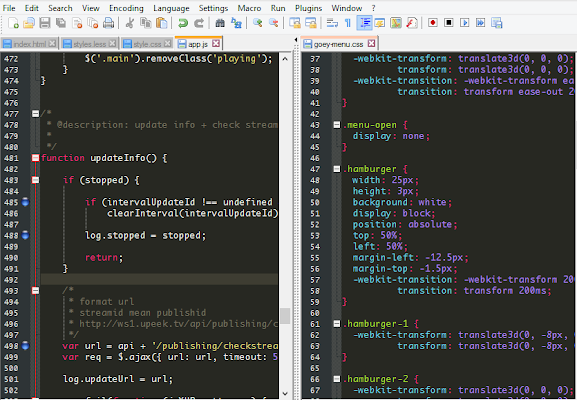The height and width of the screenshot is (400, 577).
Task: Run the macro multiple times icon
Action: pyautogui.click(x=481, y=23)
